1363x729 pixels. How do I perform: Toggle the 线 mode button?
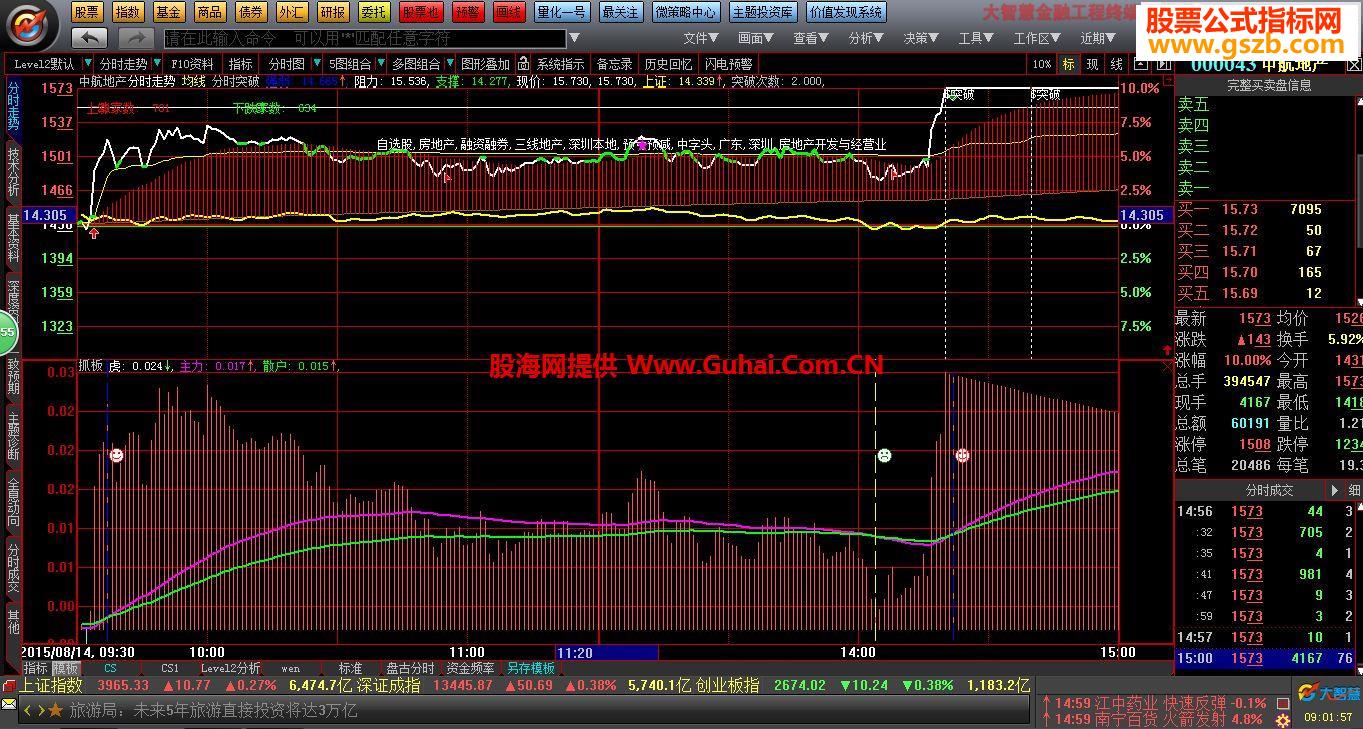[x=1116, y=64]
